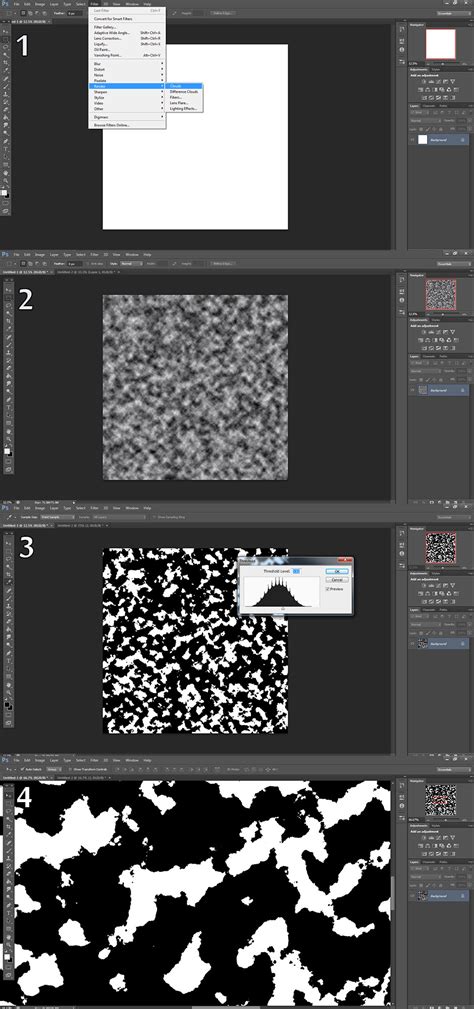Switch to Channels tab in the first screenshot
The height and width of the screenshot is (1009, 474).
[x=429, y=106]
